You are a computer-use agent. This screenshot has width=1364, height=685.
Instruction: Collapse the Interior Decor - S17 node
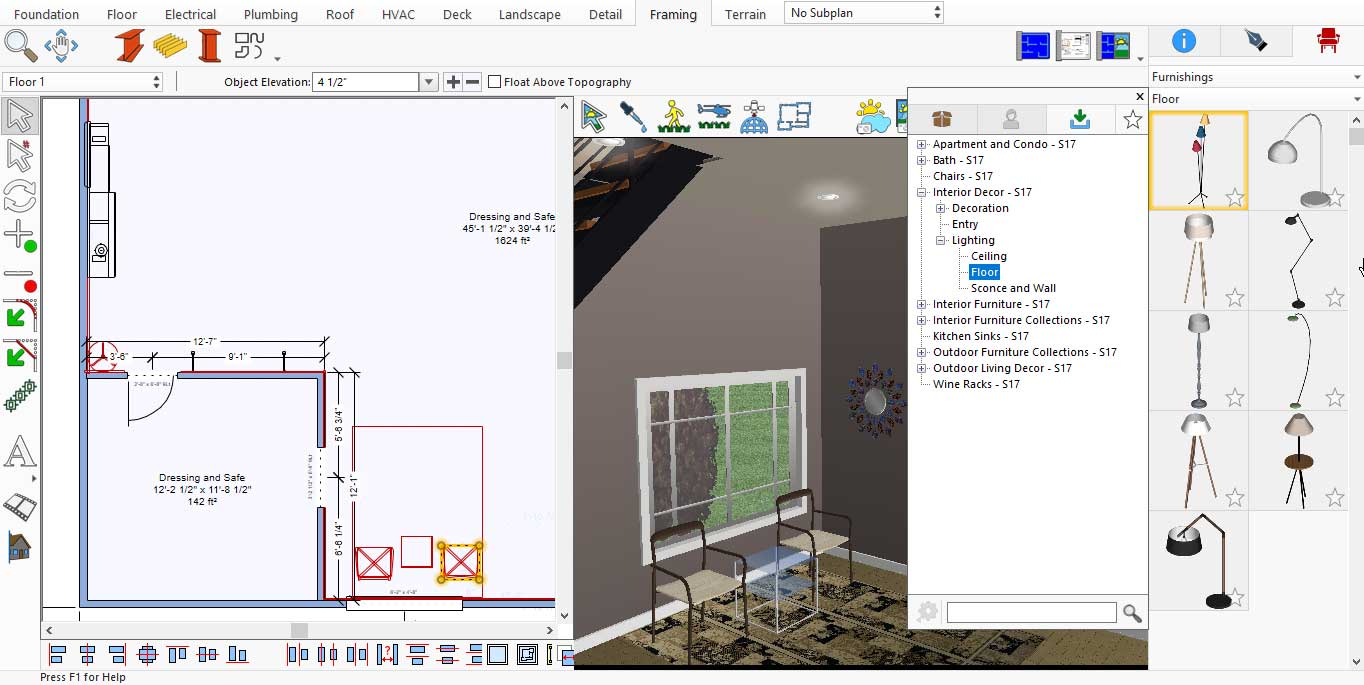coord(922,192)
